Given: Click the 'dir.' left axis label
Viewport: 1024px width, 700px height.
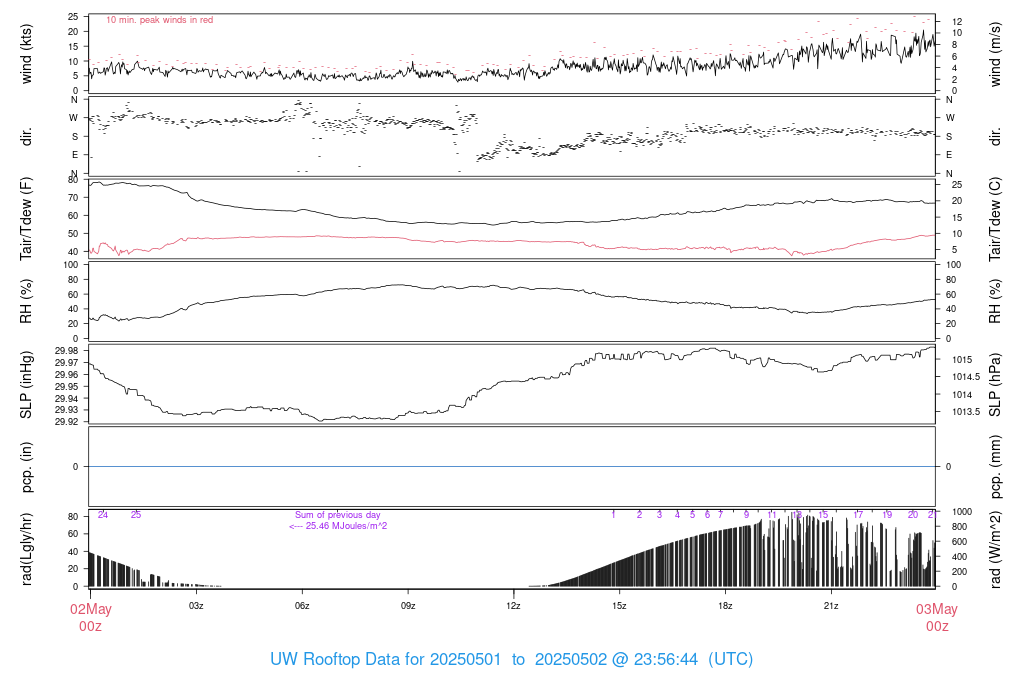Looking at the screenshot, I should (x=27, y=136).
